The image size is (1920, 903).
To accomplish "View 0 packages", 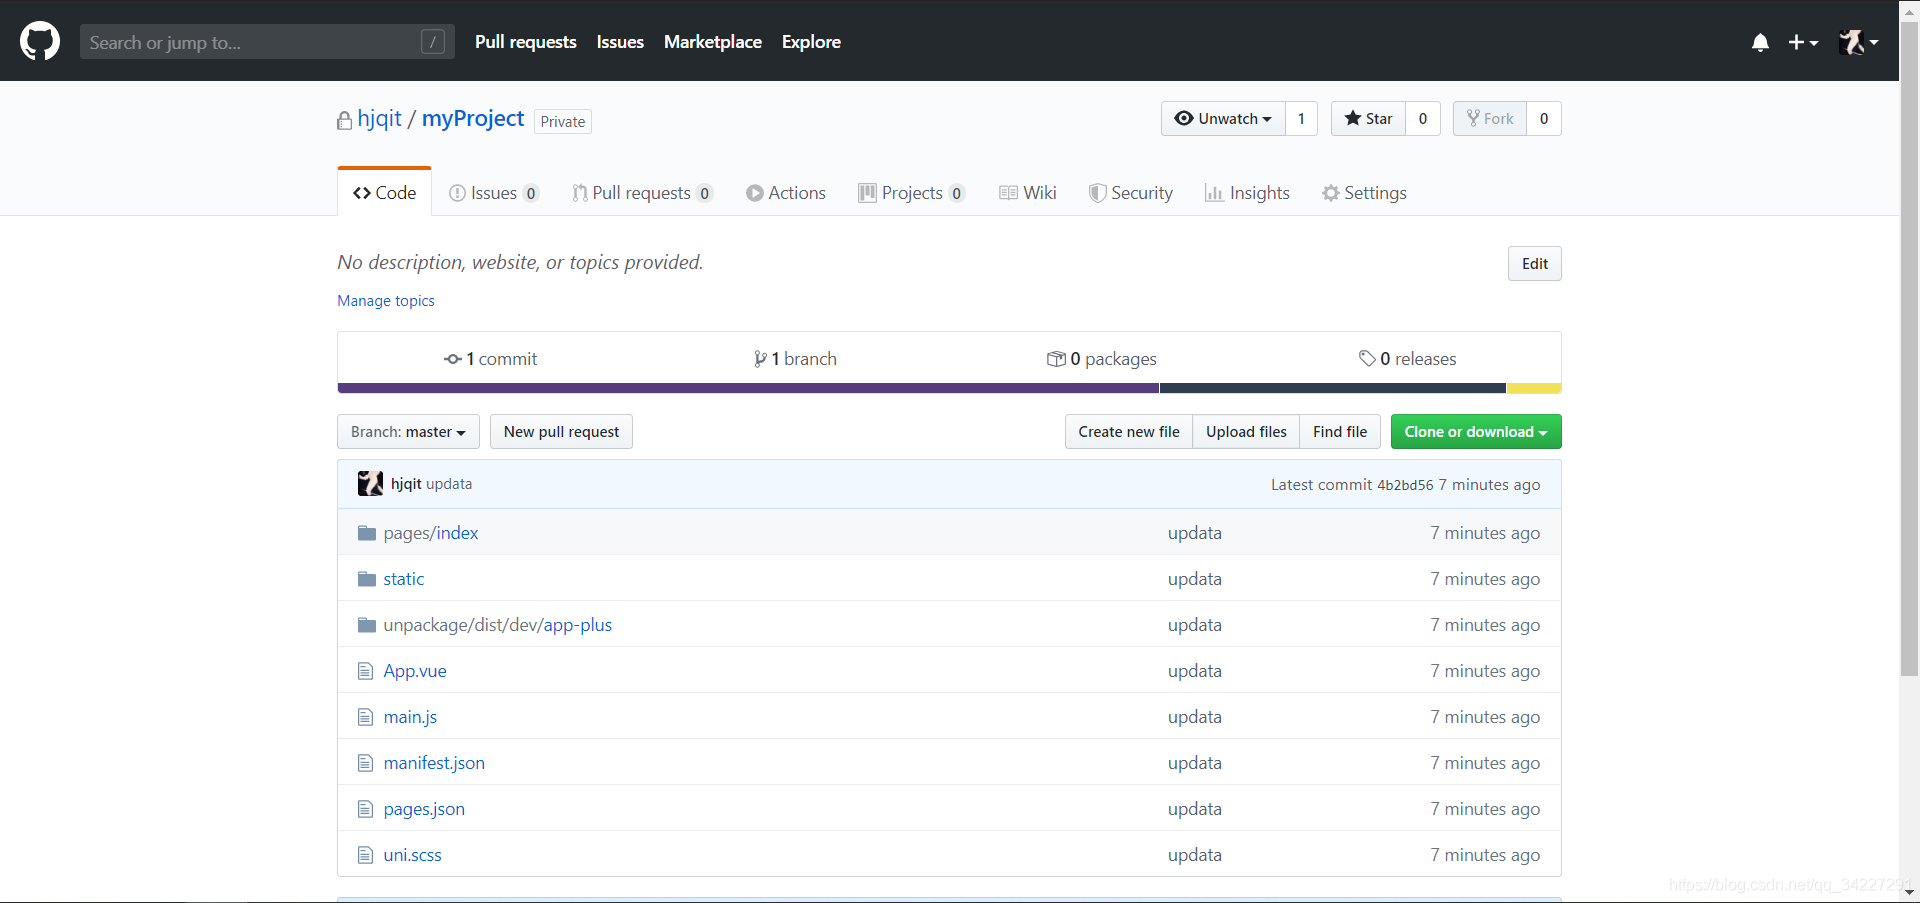I will 1101,359.
